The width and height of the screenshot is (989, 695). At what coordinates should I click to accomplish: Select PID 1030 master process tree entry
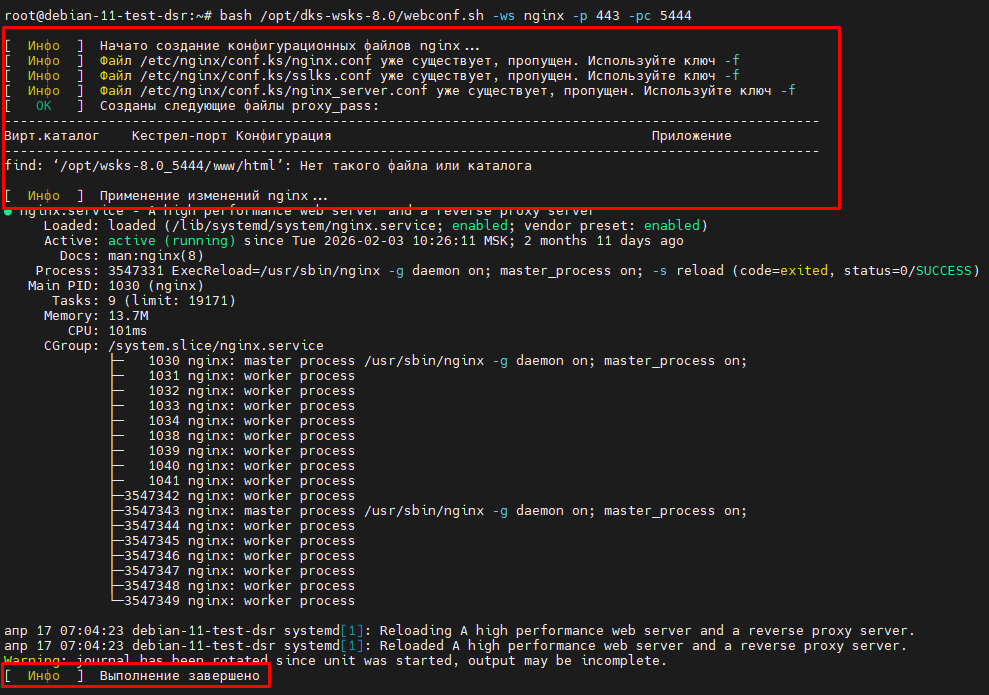tap(445, 361)
